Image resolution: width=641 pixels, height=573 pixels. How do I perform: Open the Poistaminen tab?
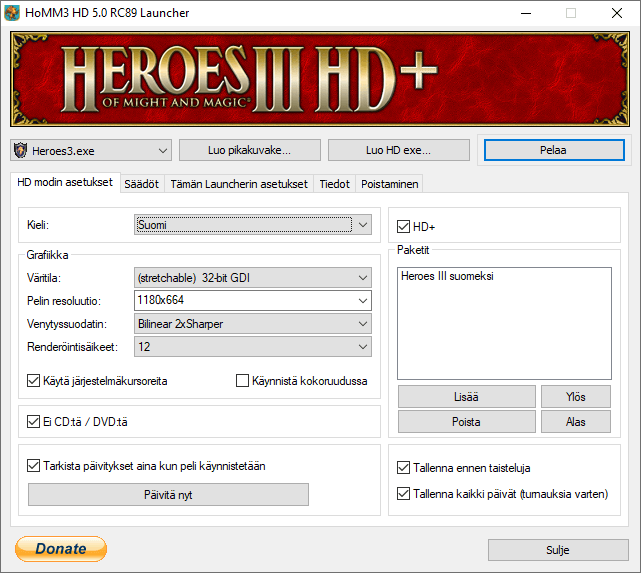coord(390,184)
